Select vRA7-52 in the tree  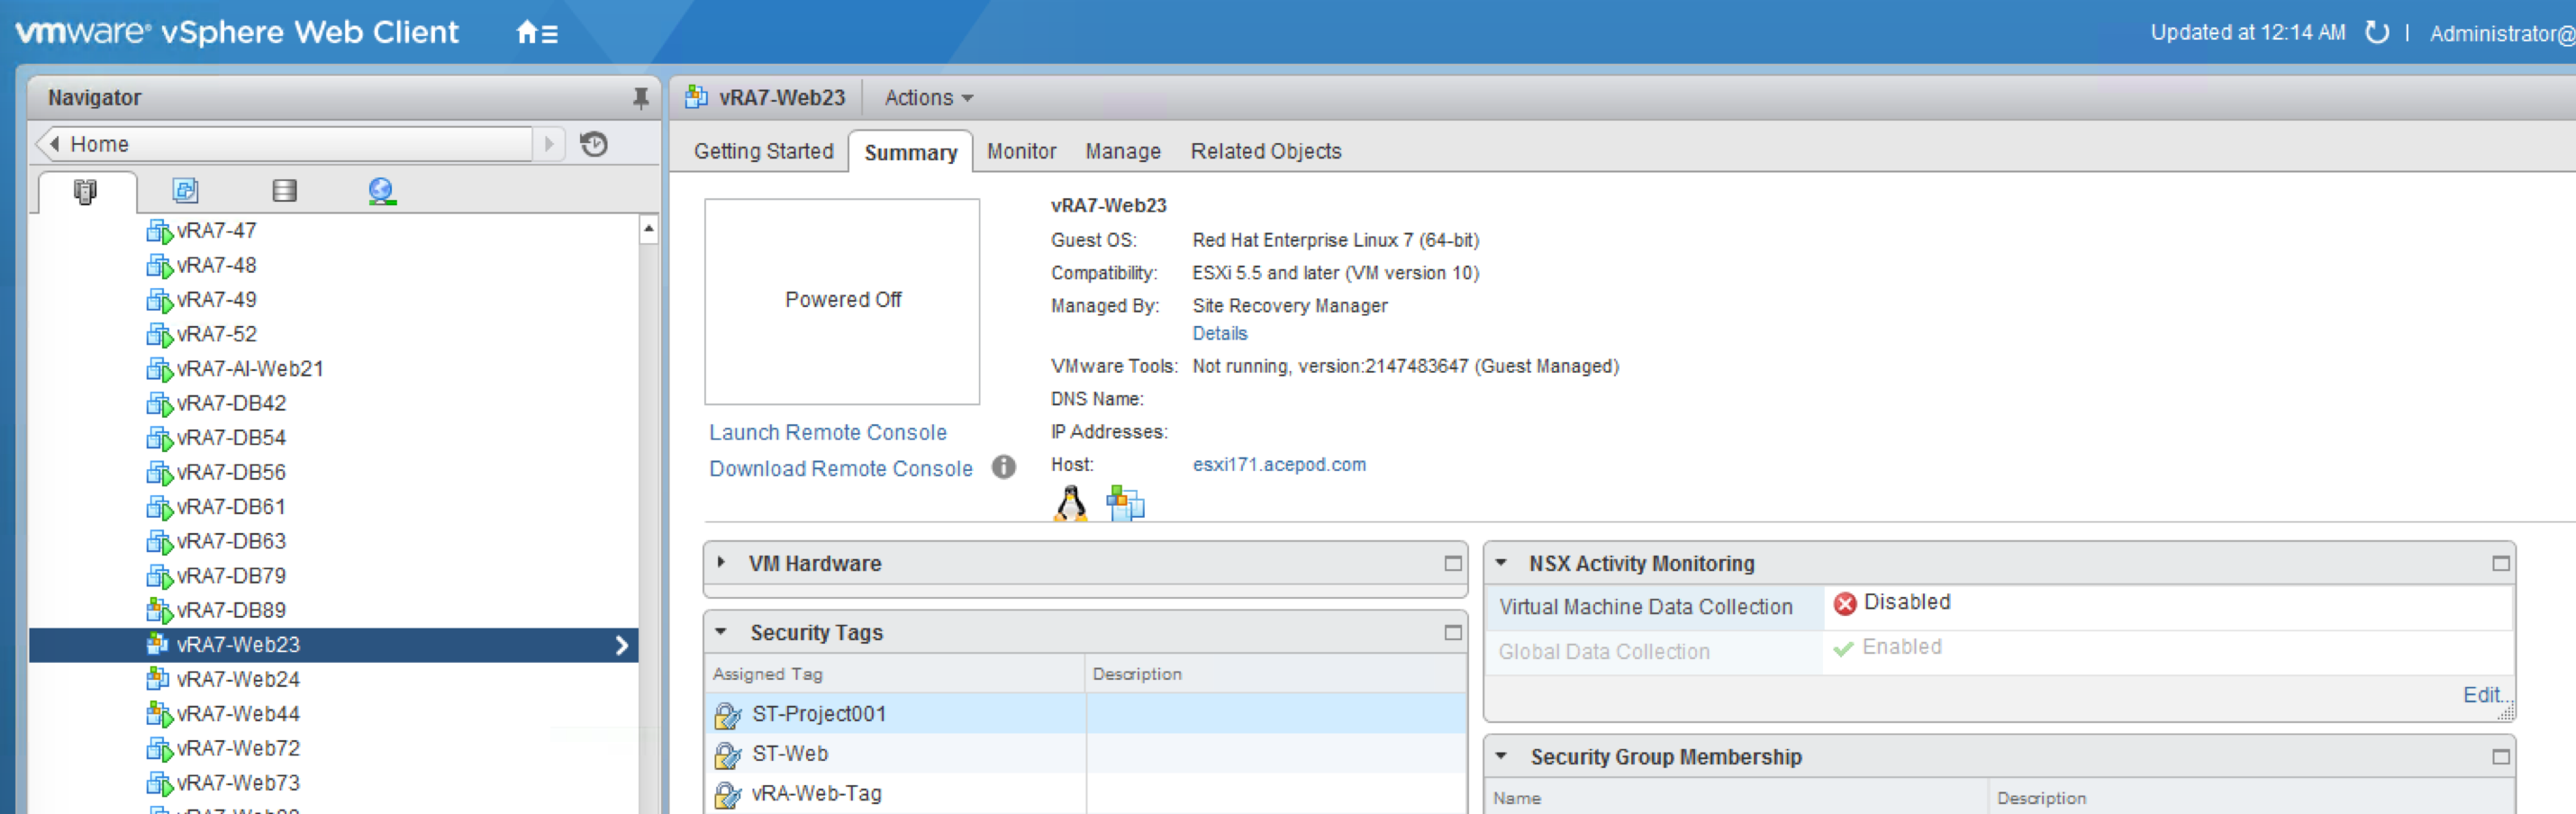coord(216,334)
